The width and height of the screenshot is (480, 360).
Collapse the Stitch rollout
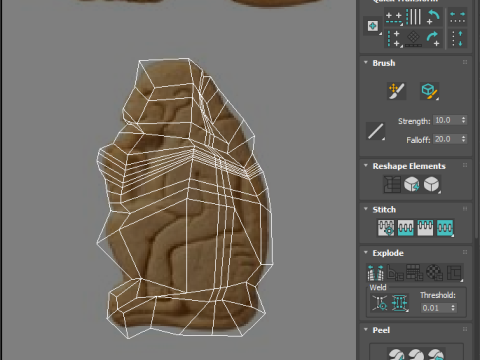point(366,209)
